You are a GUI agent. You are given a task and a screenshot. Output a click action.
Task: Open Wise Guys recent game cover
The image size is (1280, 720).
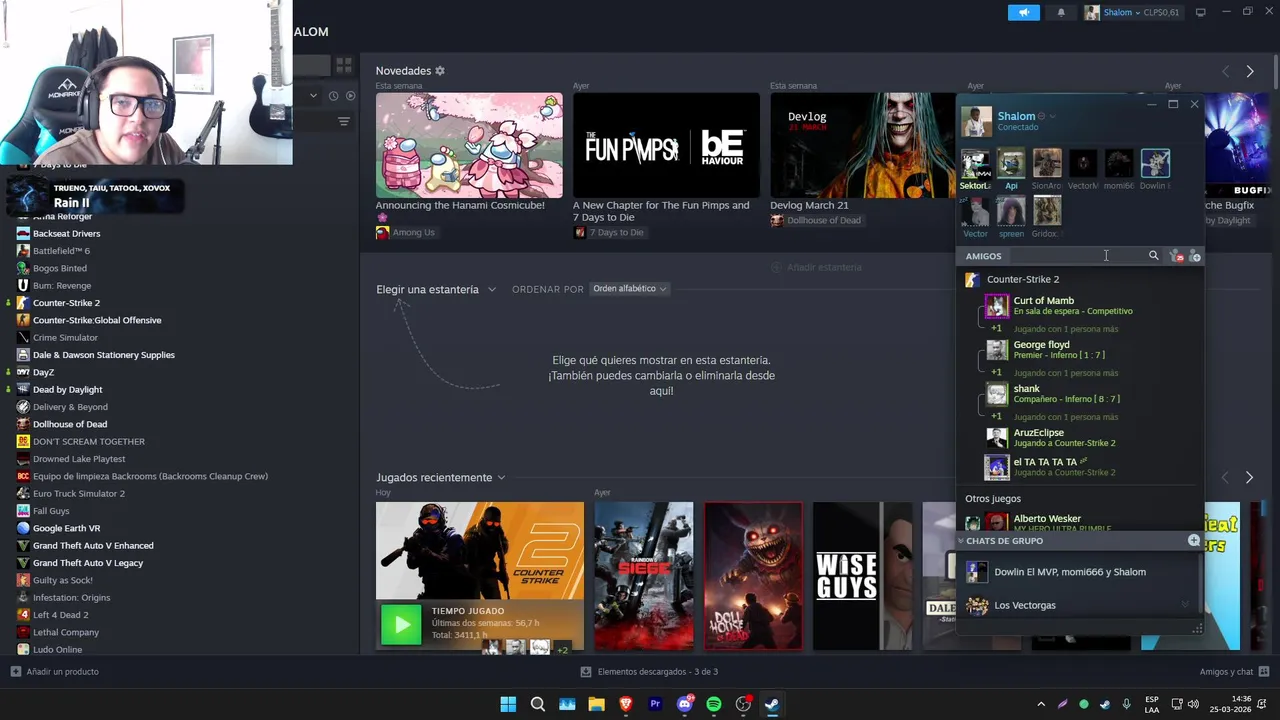[x=862, y=576]
